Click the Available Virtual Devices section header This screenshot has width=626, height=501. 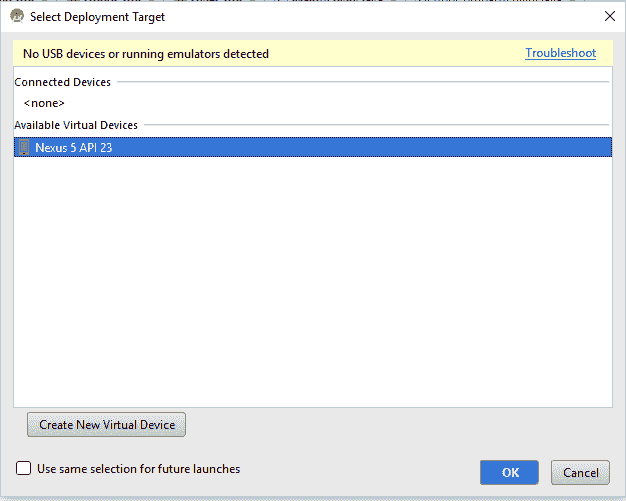(x=76, y=125)
